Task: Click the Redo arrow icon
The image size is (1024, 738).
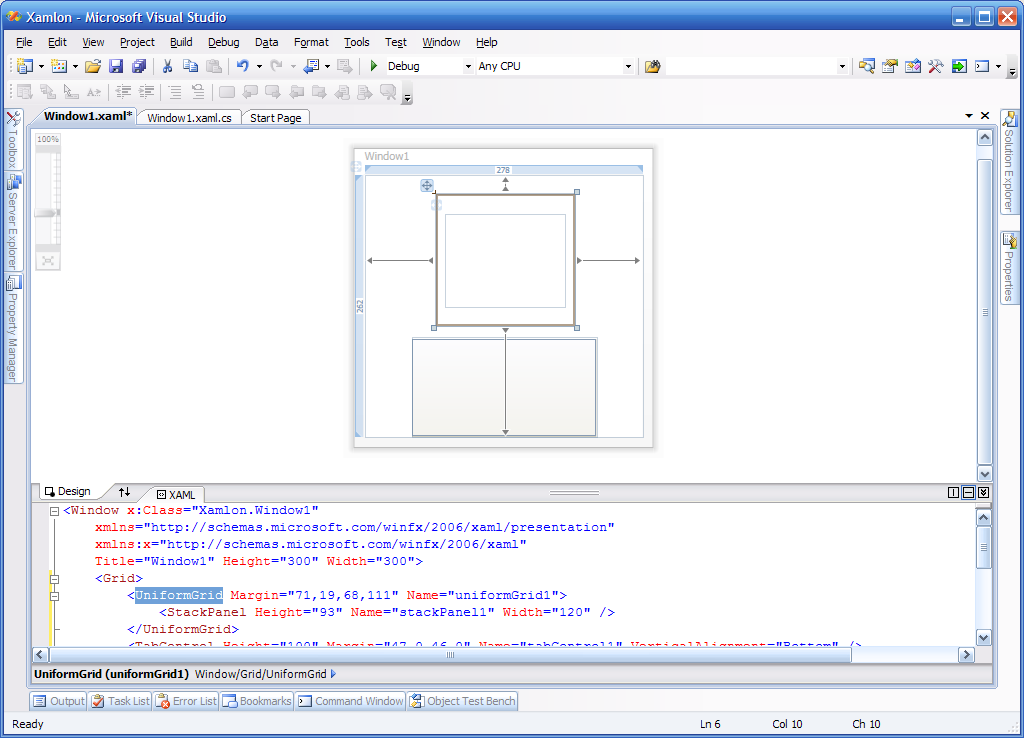Action: click(276, 66)
